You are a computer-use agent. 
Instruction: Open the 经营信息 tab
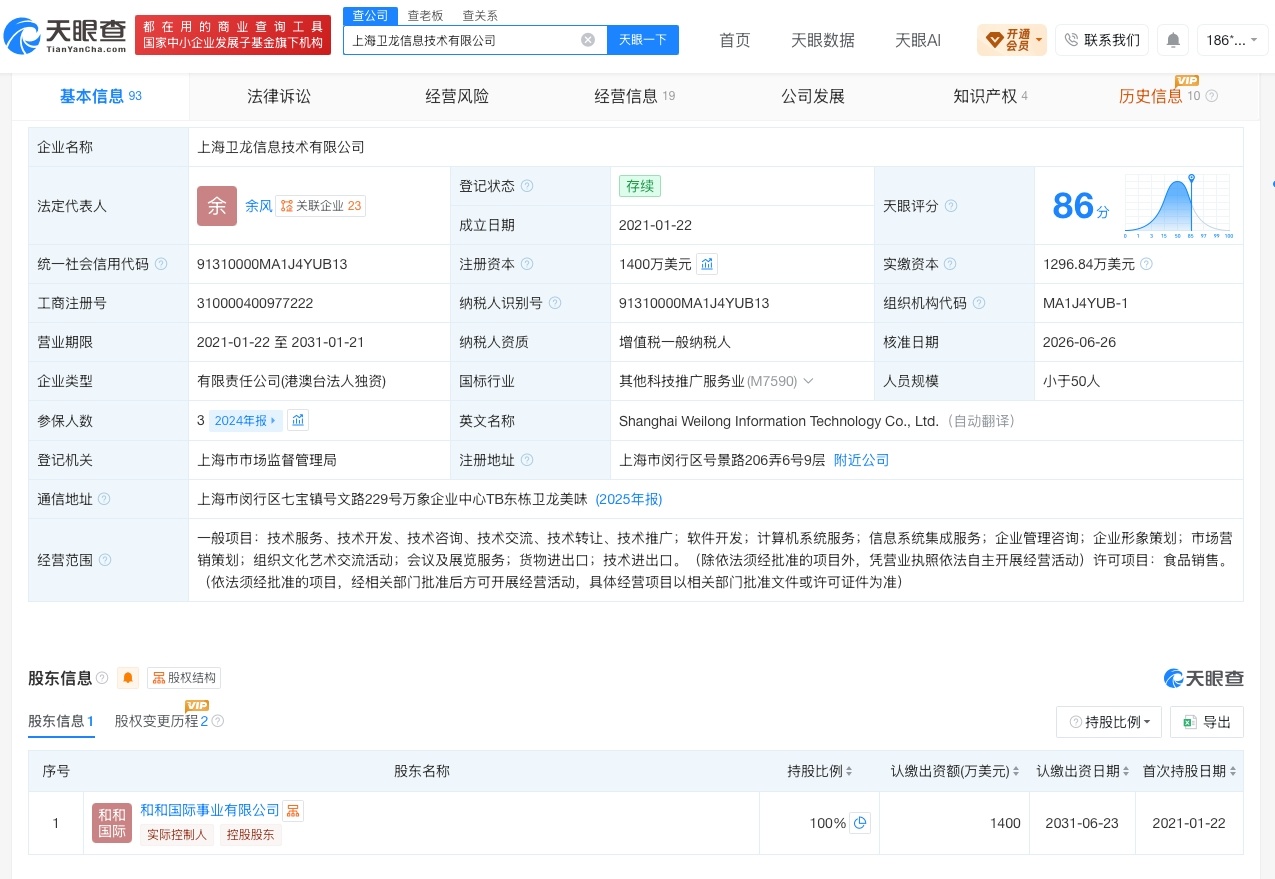click(635, 96)
